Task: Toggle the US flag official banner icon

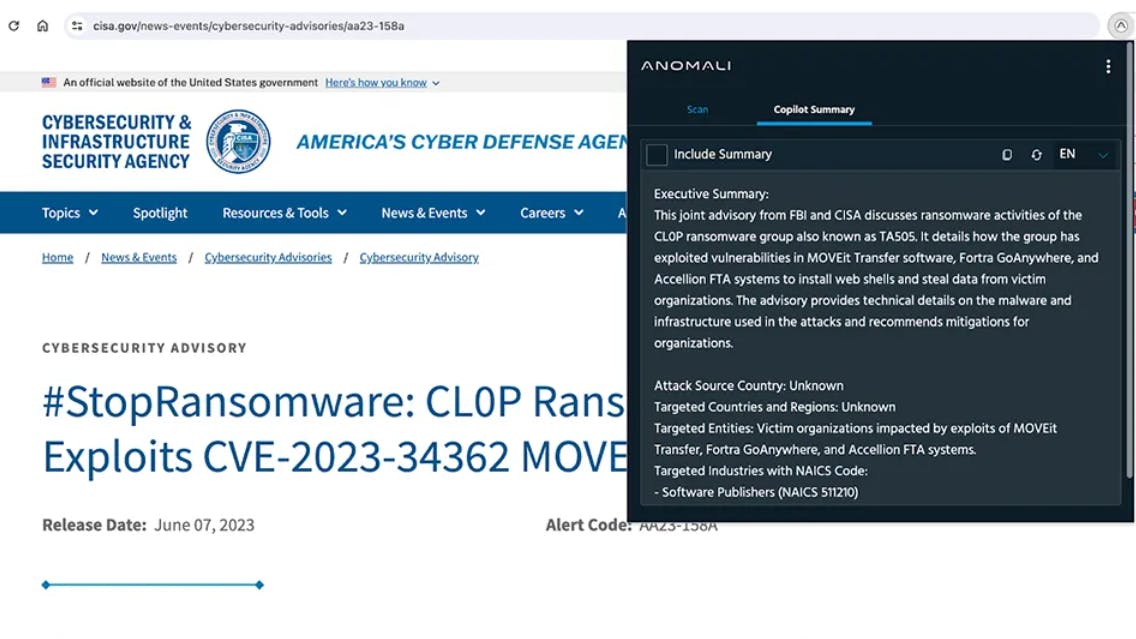Action: (x=49, y=83)
